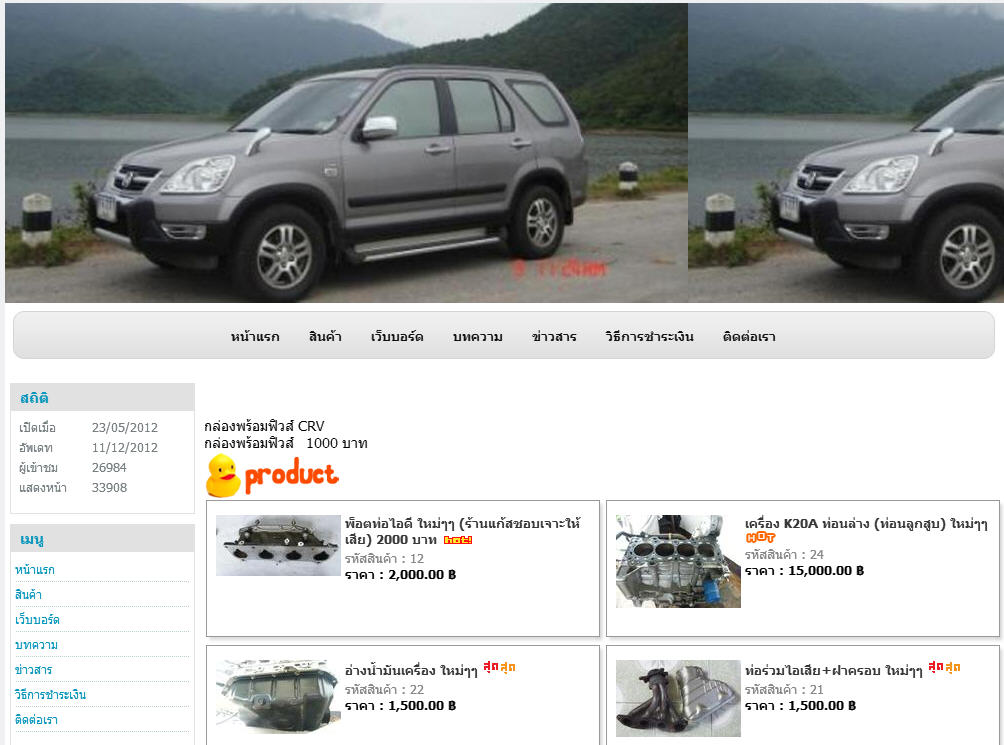Click ติดต่อเรา link in the sidebar menu

(x=36, y=719)
